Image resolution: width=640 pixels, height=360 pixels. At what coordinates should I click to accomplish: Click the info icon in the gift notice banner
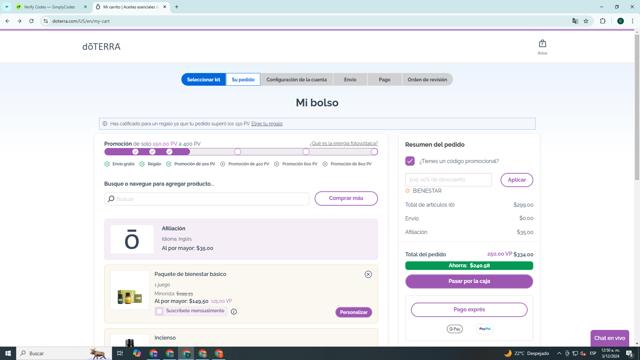tap(105, 124)
